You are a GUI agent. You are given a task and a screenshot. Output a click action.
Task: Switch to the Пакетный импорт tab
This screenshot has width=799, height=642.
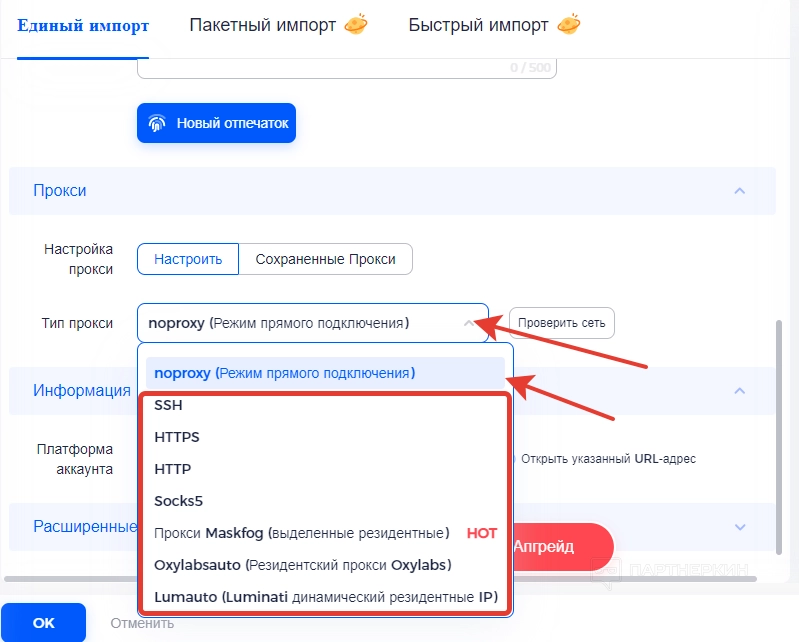click(x=262, y=25)
